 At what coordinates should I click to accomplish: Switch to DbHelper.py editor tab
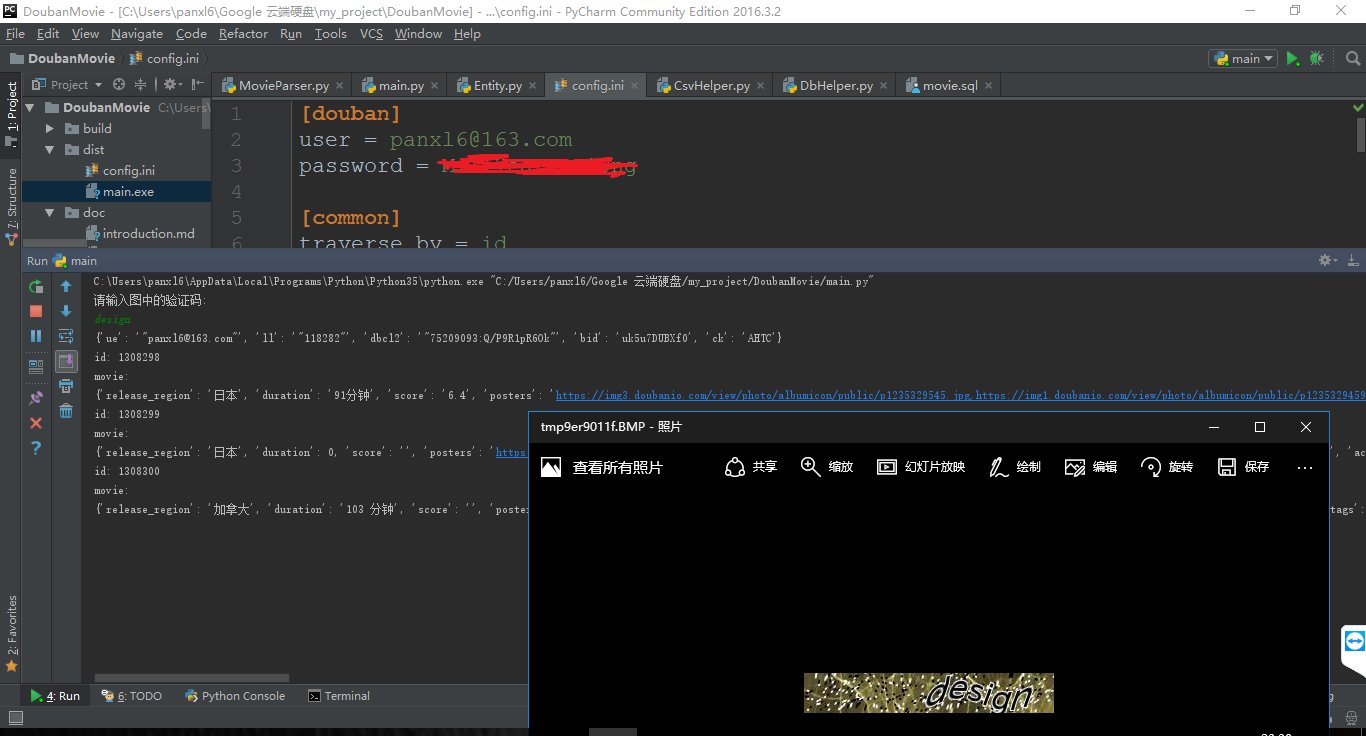(x=835, y=85)
